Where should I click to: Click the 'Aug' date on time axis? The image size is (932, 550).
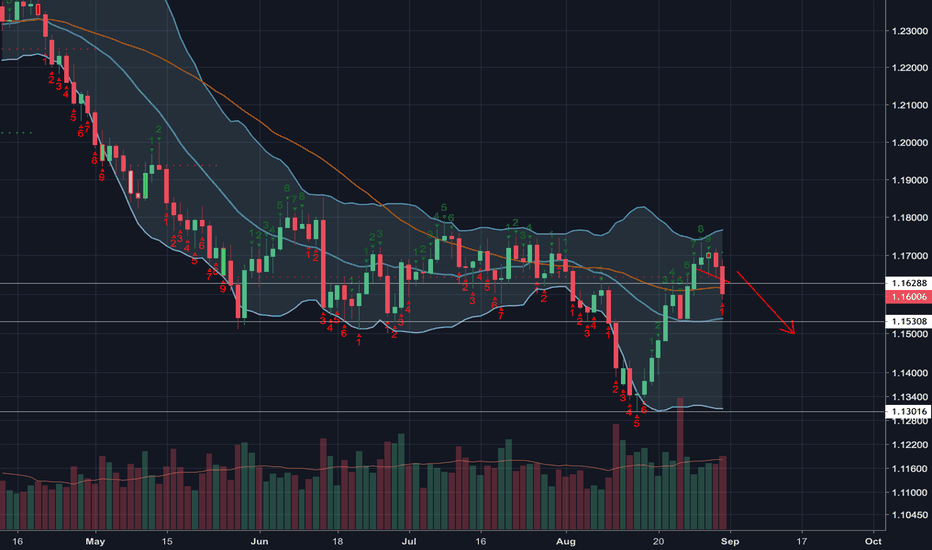(565, 541)
